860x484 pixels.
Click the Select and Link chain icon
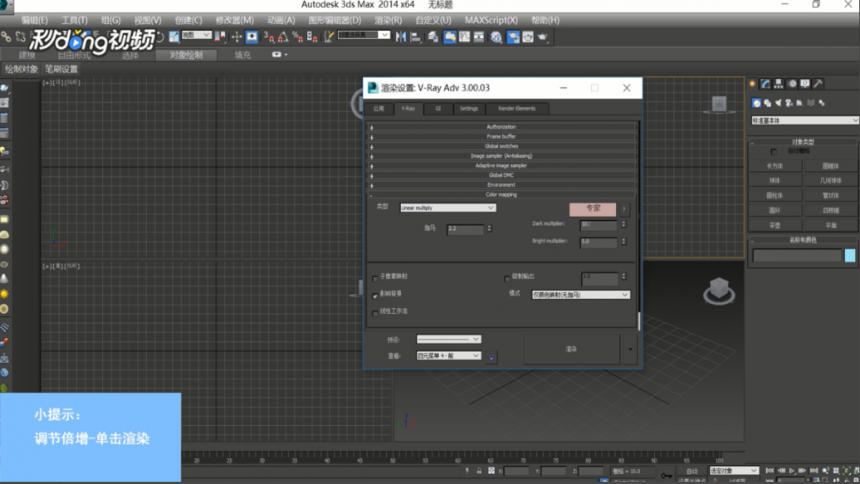[6, 37]
